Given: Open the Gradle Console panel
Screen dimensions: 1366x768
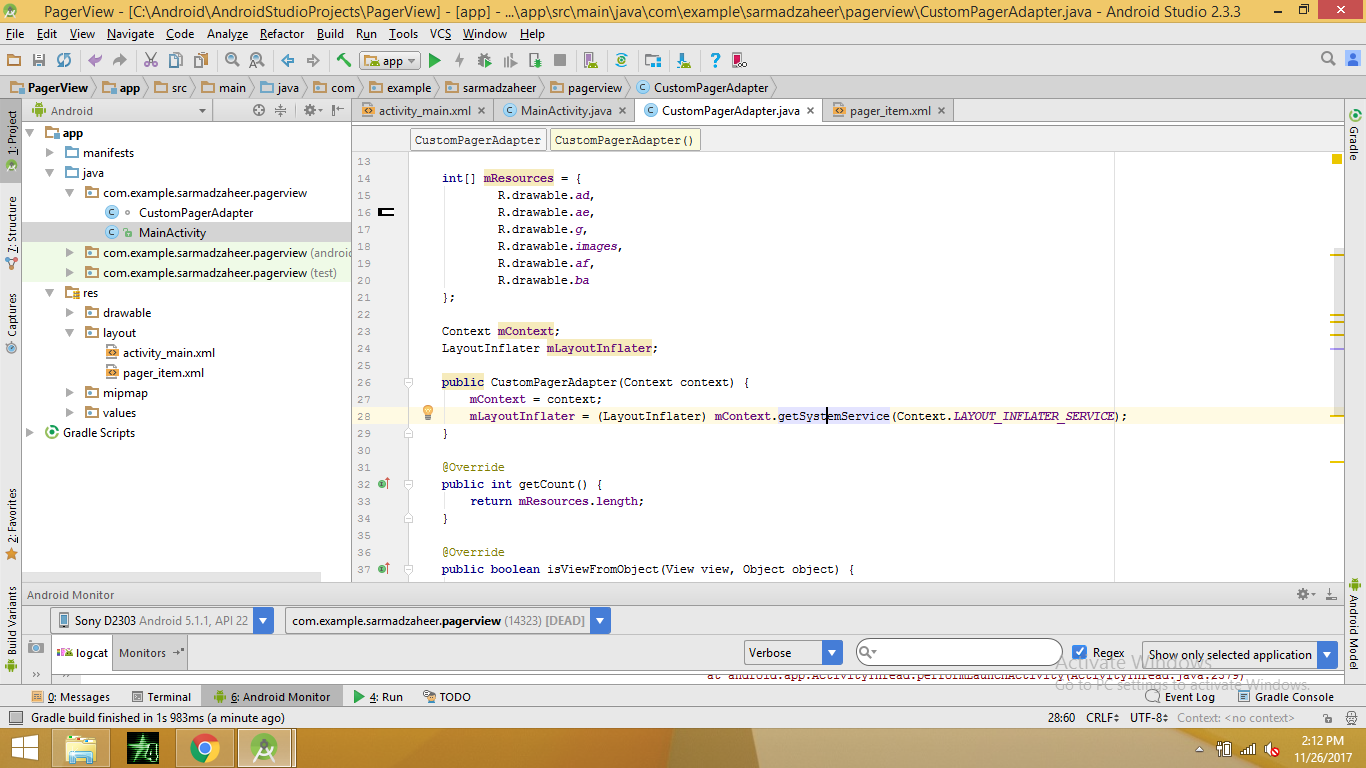Looking at the screenshot, I should pos(1284,697).
